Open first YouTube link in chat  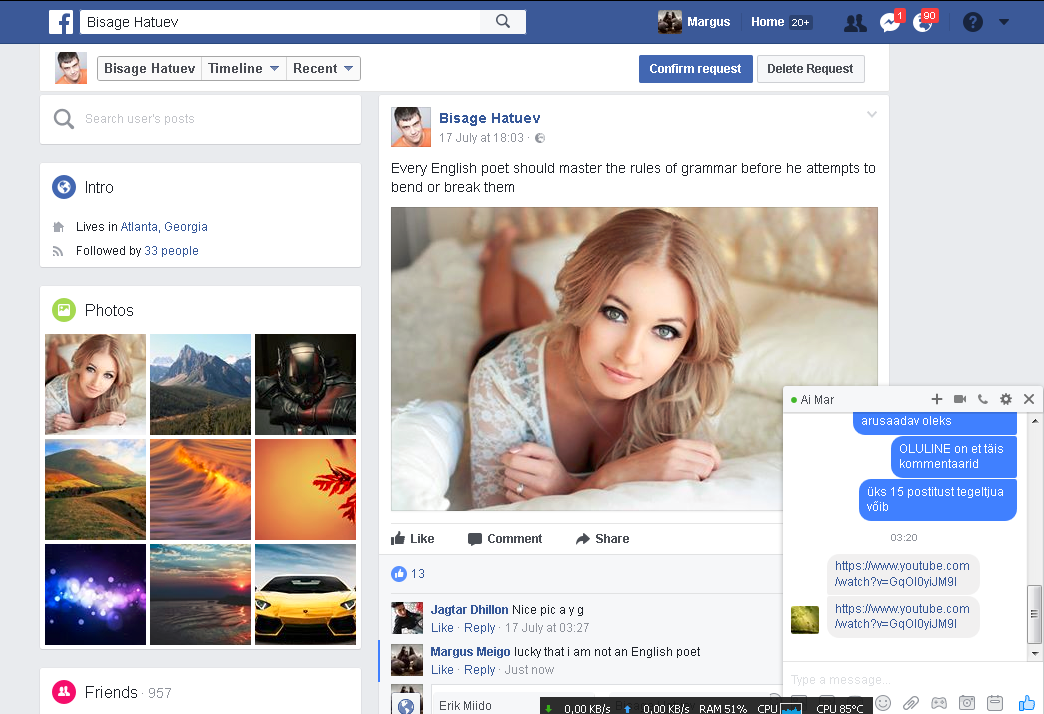pyautogui.click(x=902, y=573)
